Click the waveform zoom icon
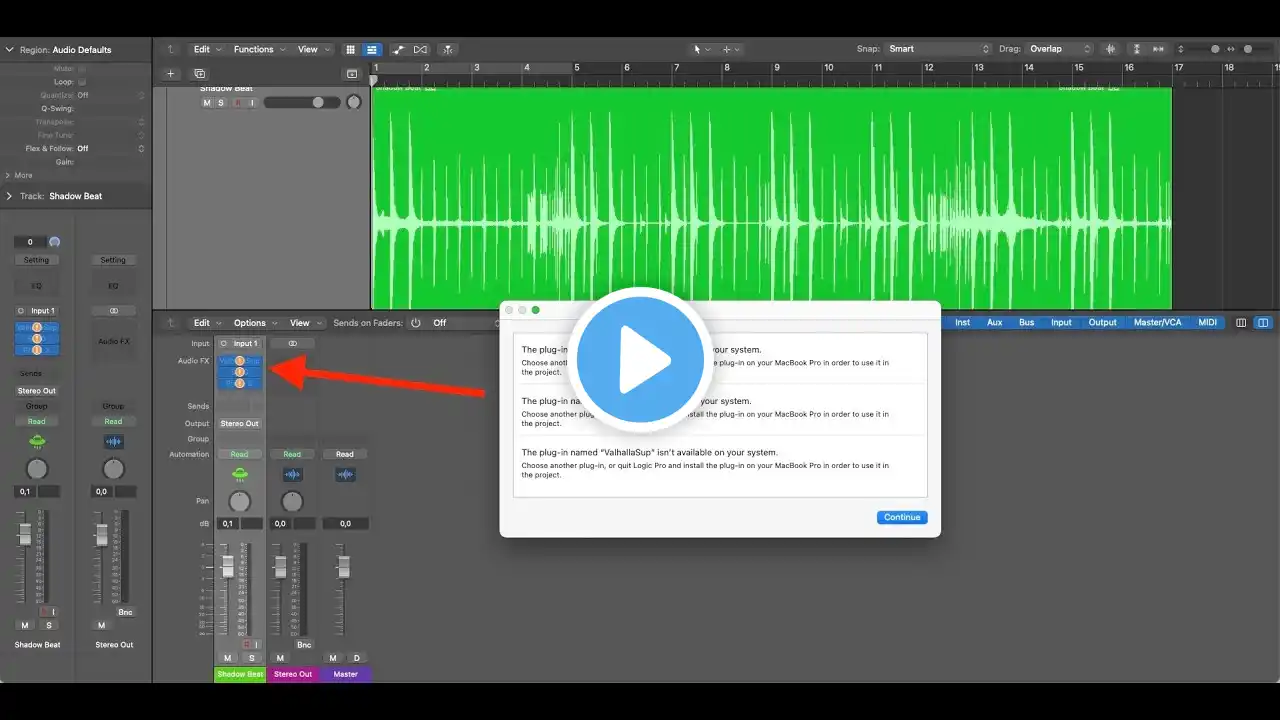 click(x=1110, y=49)
